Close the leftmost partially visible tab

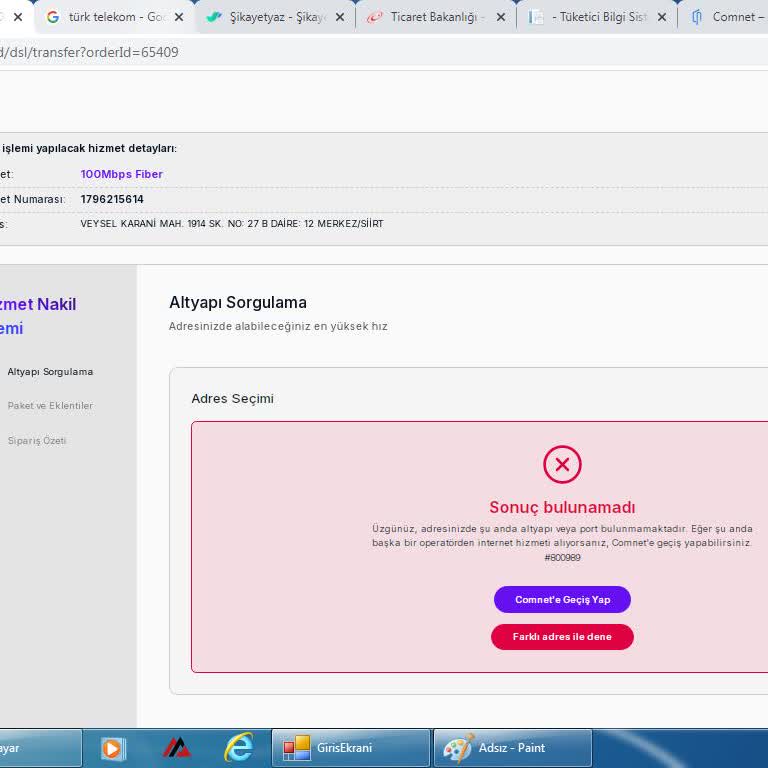pyautogui.click(x=18, y=18)
